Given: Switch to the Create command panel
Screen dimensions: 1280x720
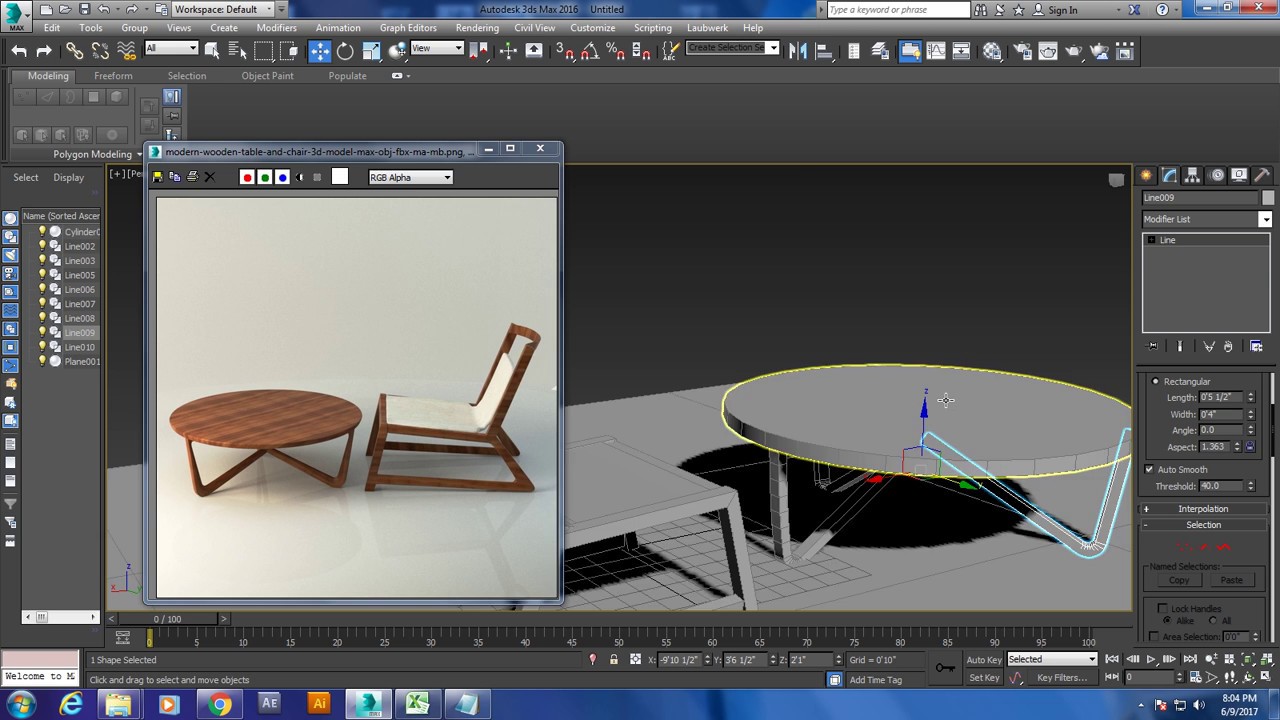Looking at the screenshot, I should click(x=1146, y=175).
